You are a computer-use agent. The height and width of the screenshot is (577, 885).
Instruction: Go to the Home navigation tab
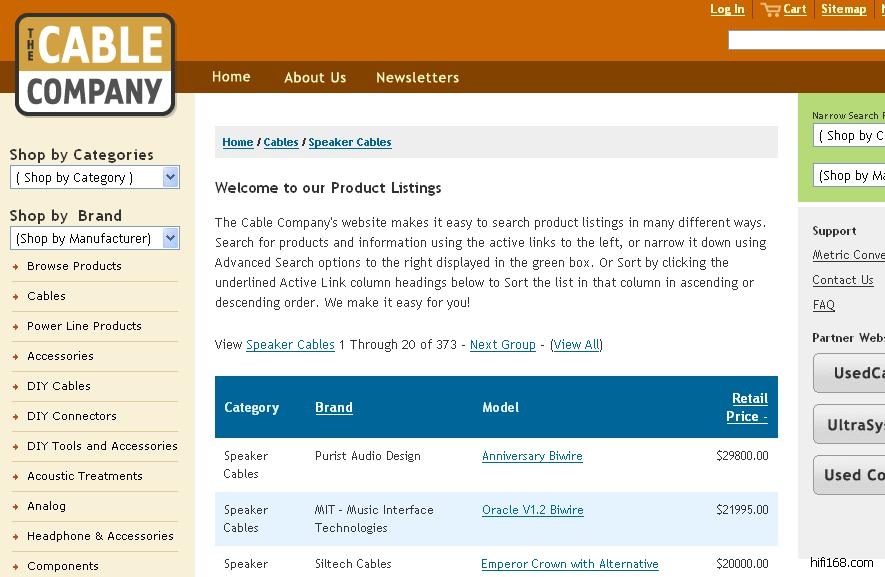[231, 77]
